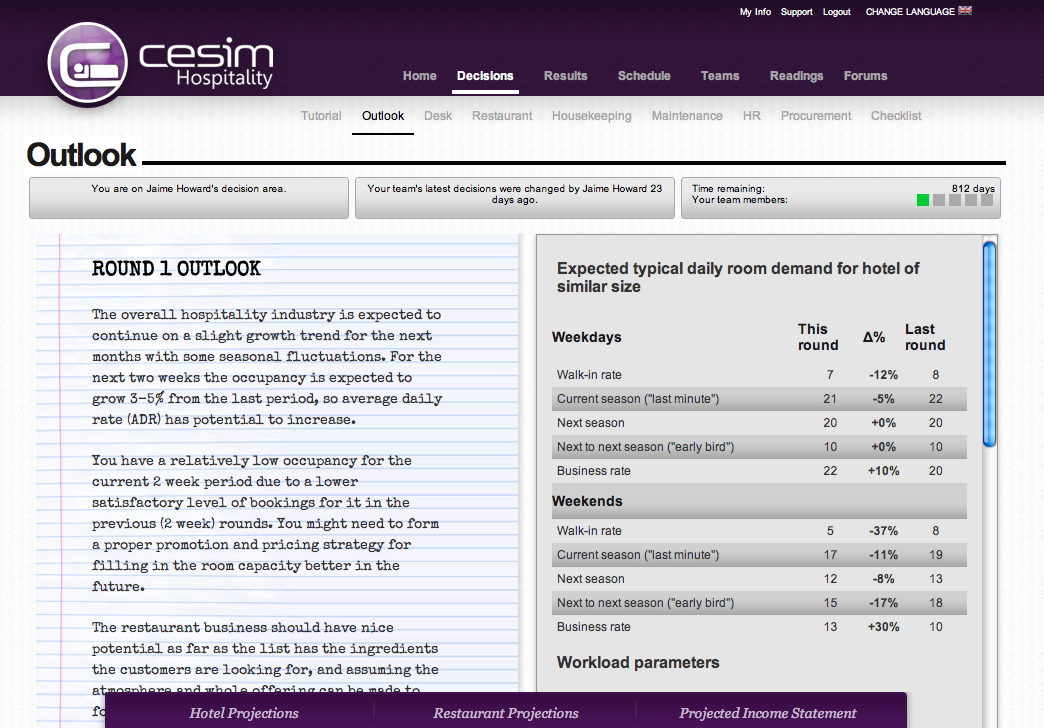The height and width of the screenshot is (728, 1044).
Task: Switch to the Checklist tab
Action: pyautogui.click(x=896, y=116)
